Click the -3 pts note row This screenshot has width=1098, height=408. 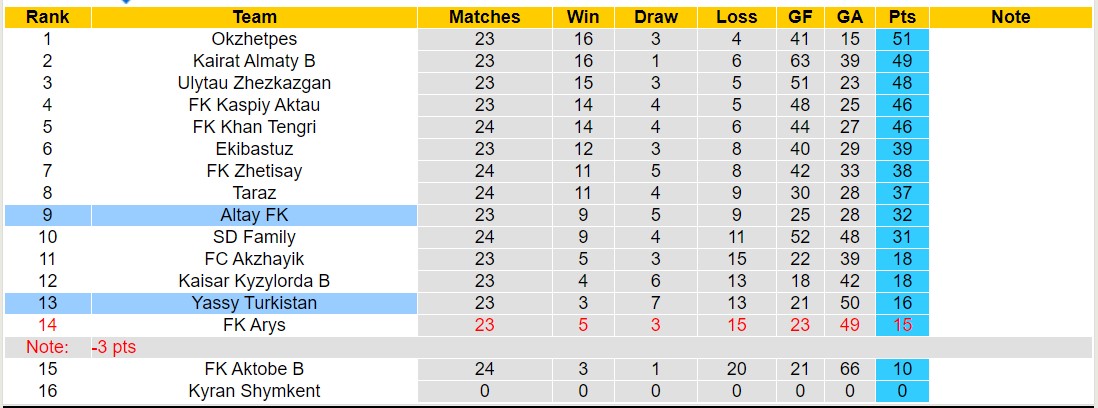point(113,347)
